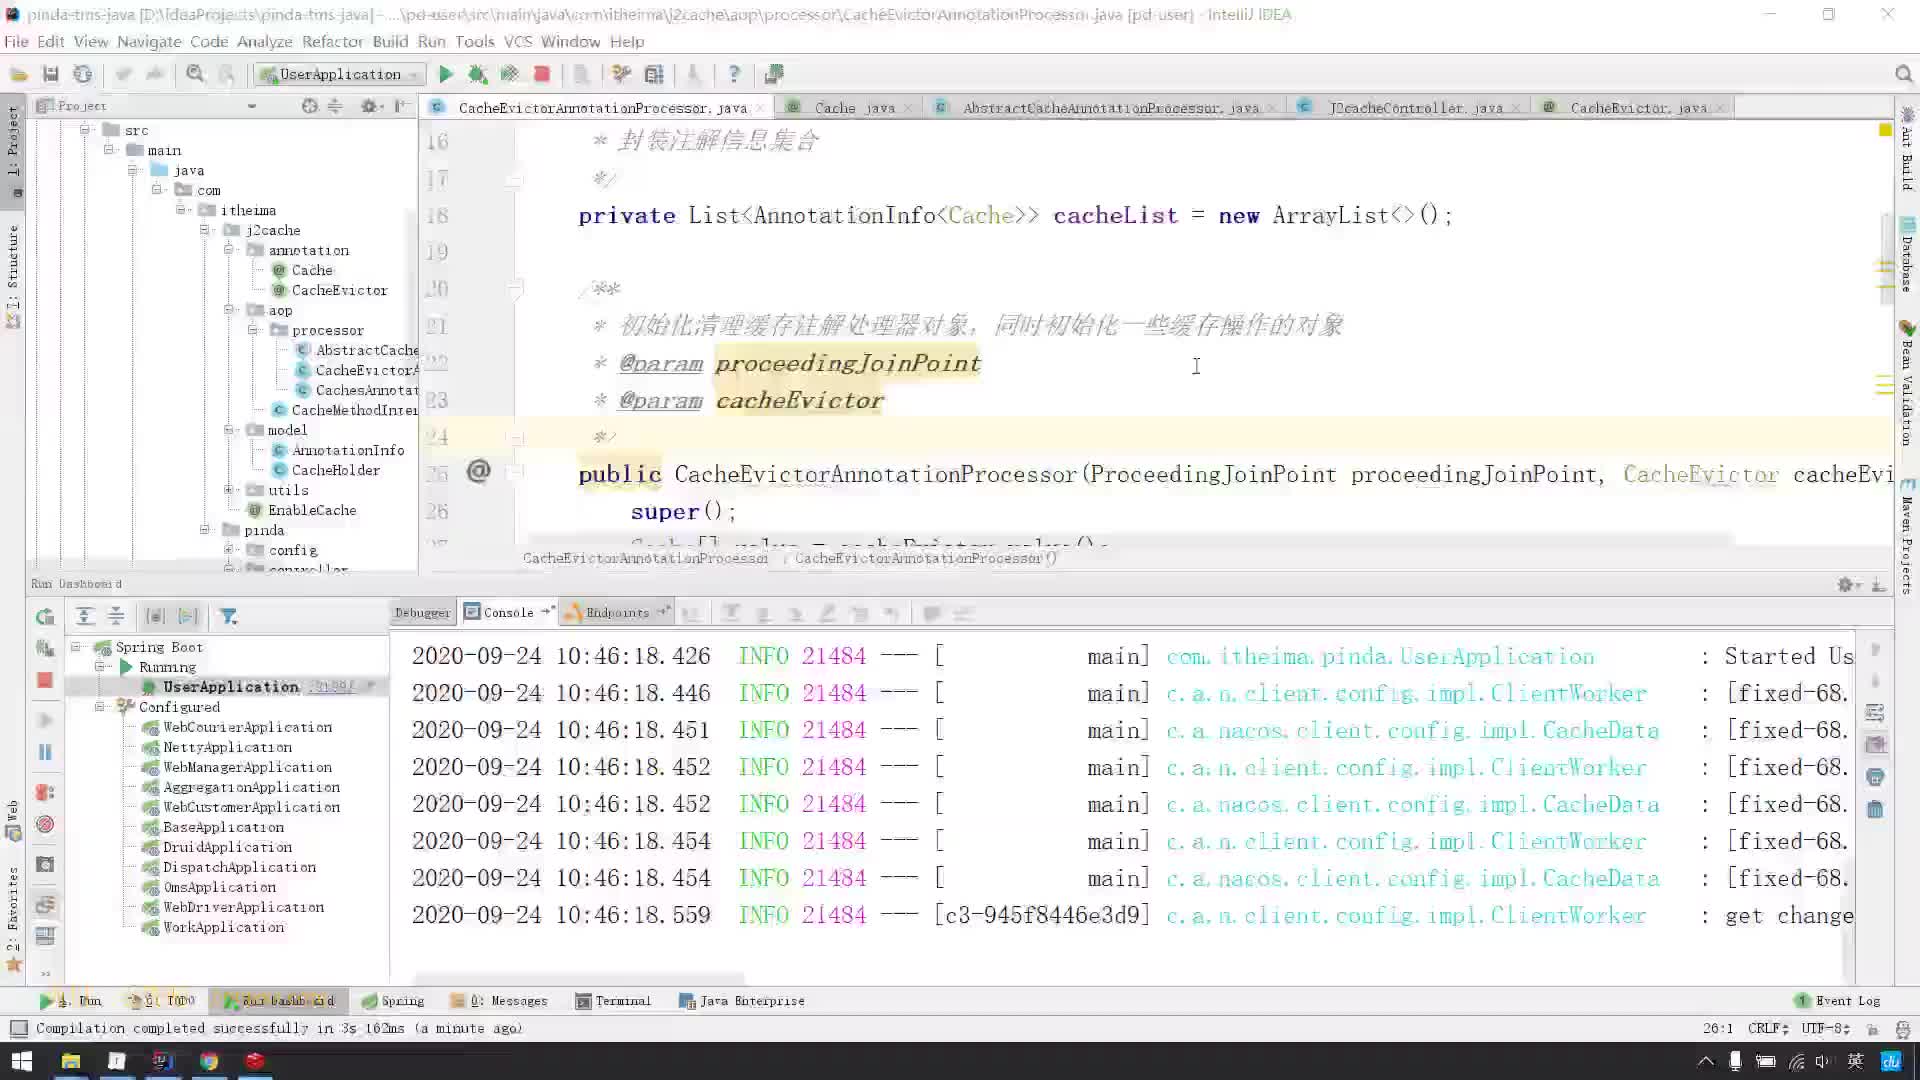Click the override gutter icon at line 25
This screenshot has height=1080, width=1920.
coord(479,471)
